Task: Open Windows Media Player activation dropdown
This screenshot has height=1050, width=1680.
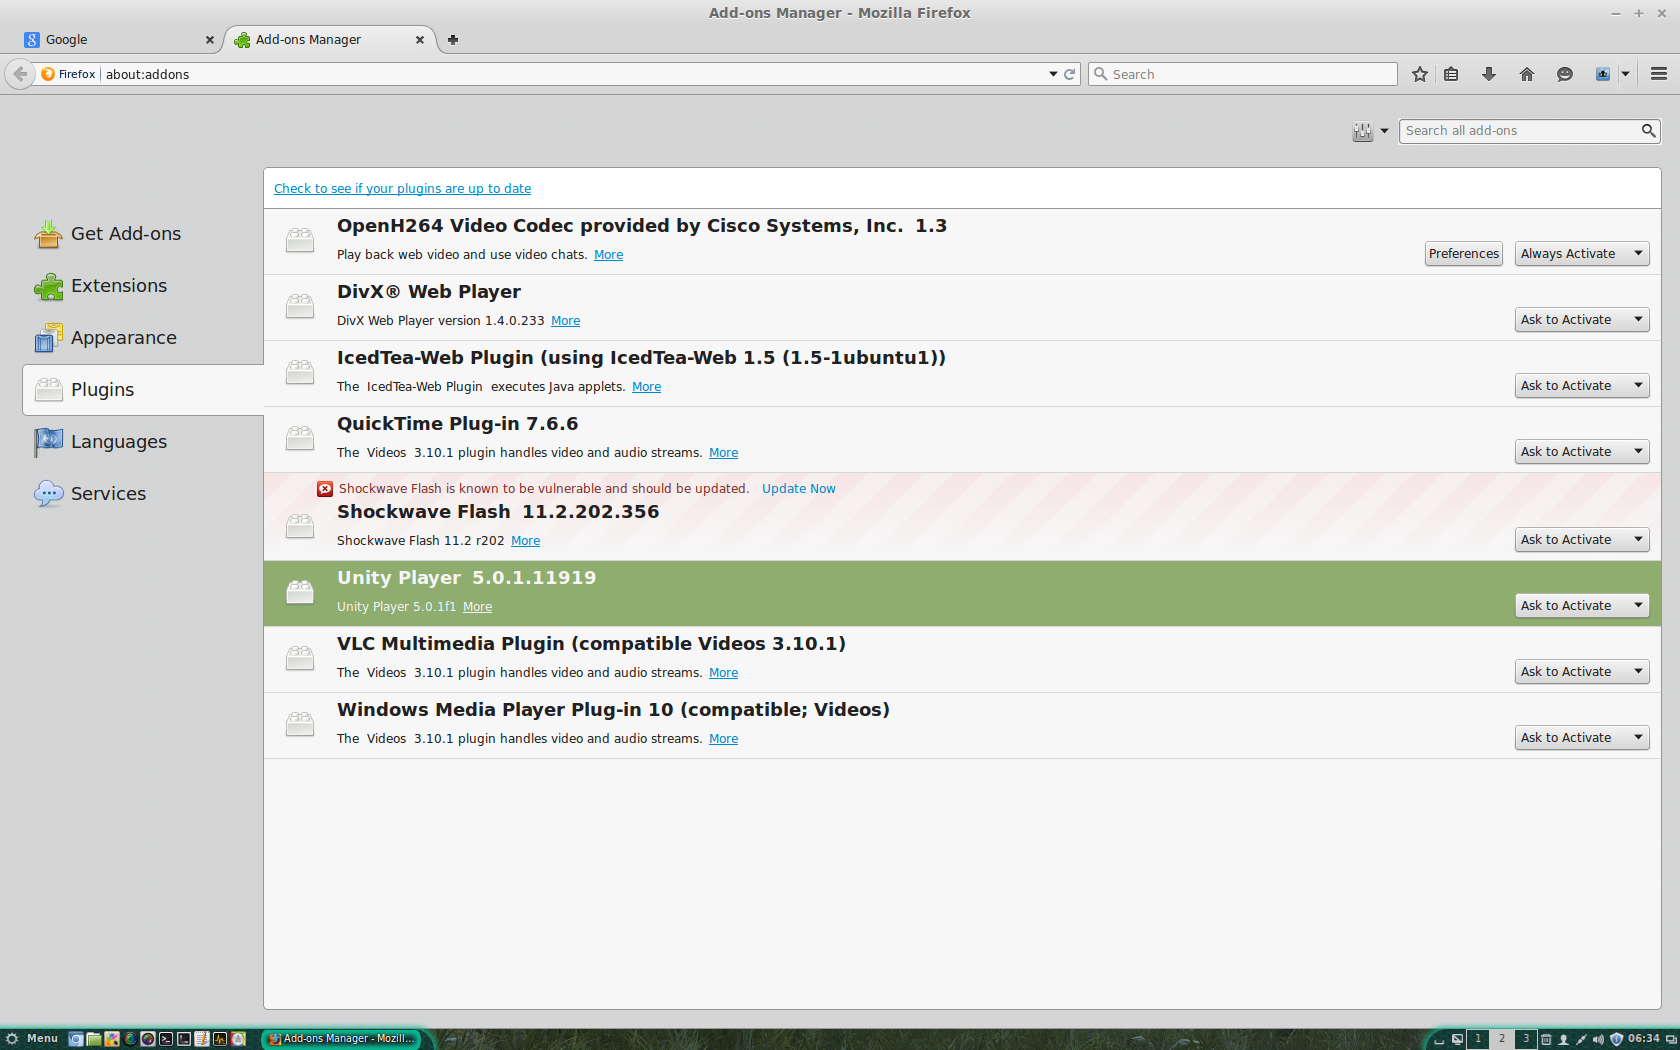Action: tap(1582, 738)
